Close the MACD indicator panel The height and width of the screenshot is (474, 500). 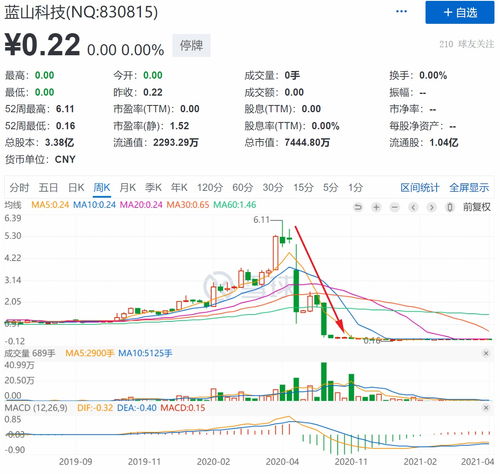pos(486,408)
